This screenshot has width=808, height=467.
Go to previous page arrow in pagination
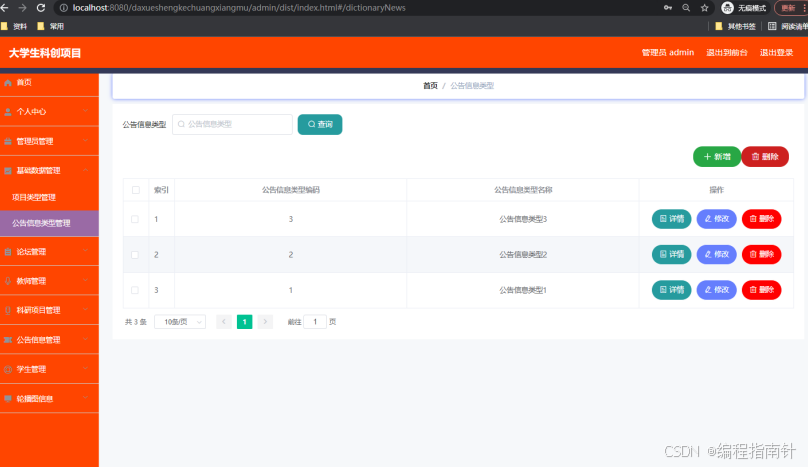pos(224,322)
